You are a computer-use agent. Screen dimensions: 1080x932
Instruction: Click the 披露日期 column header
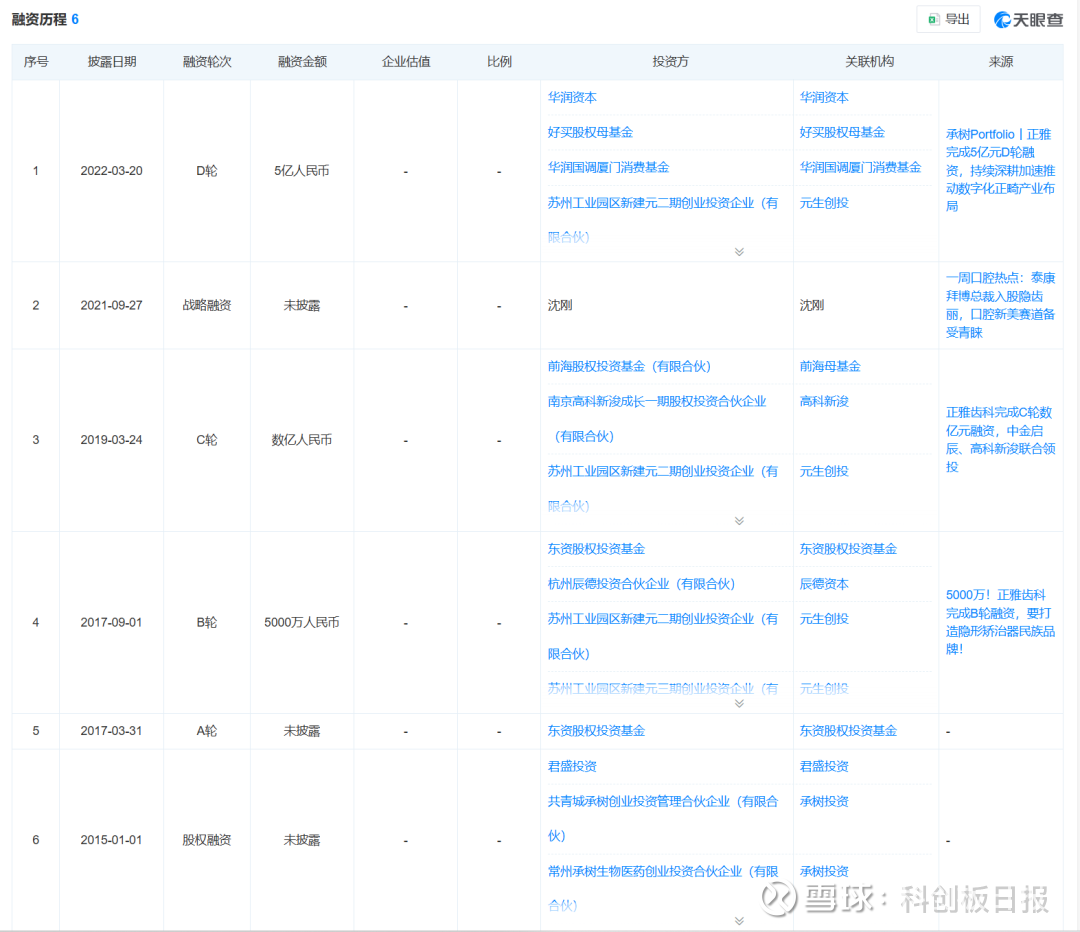111,62
